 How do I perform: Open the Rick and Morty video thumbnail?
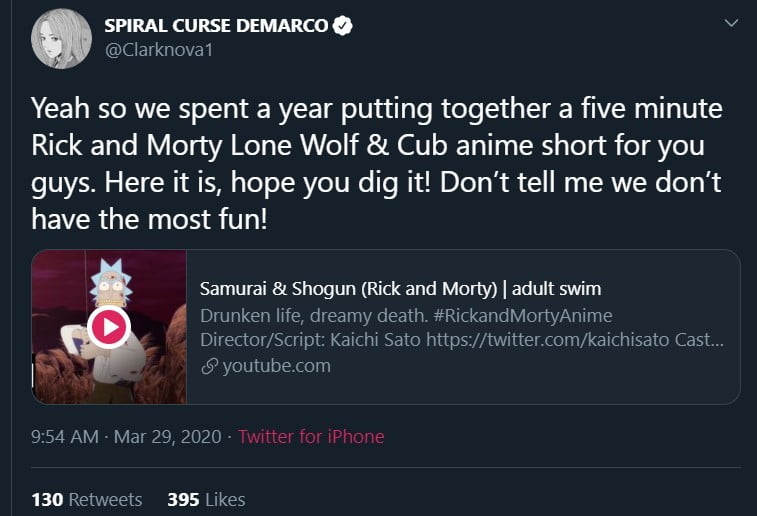pos(109,326)
